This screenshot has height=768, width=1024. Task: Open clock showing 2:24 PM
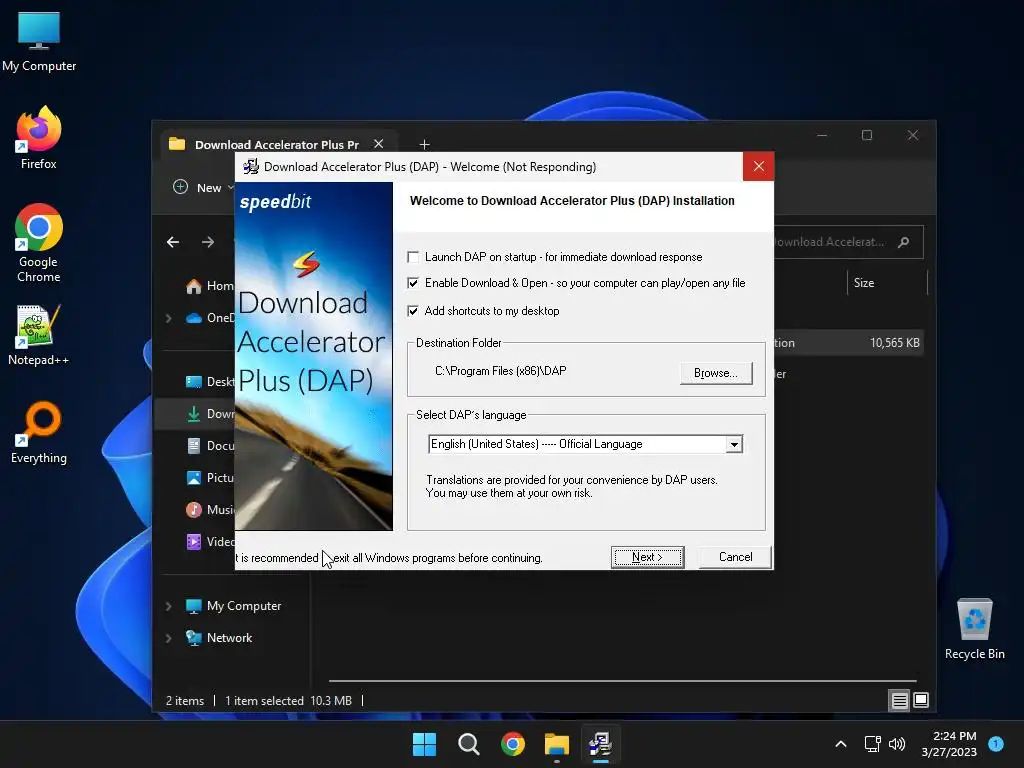pyautogui.click(x=949, y=744)
